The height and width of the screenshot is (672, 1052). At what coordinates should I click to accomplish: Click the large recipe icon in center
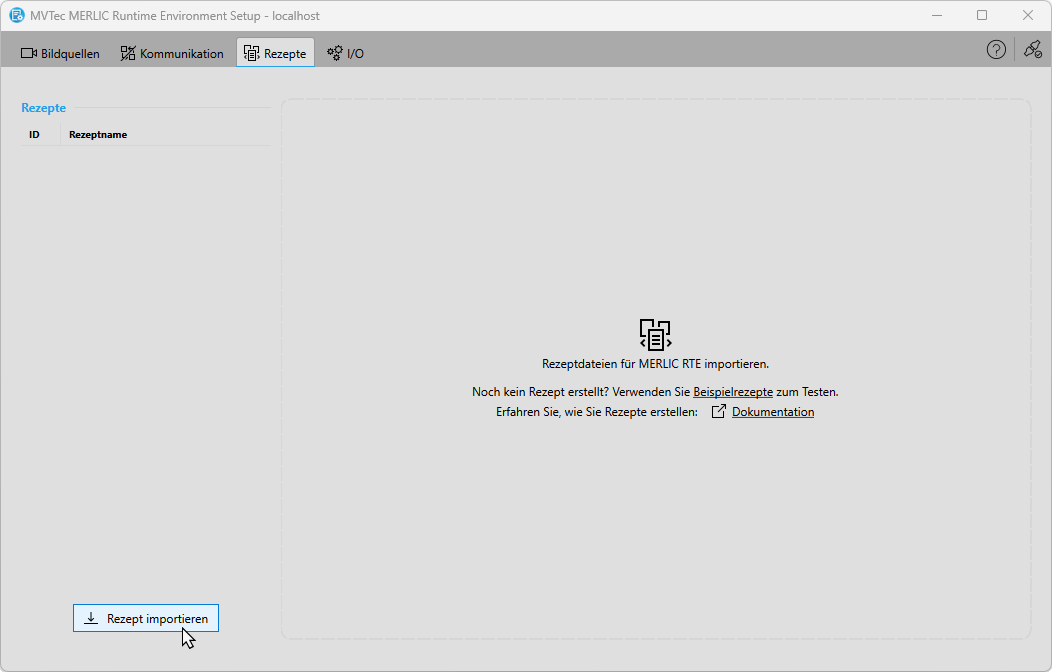(655, 334)
